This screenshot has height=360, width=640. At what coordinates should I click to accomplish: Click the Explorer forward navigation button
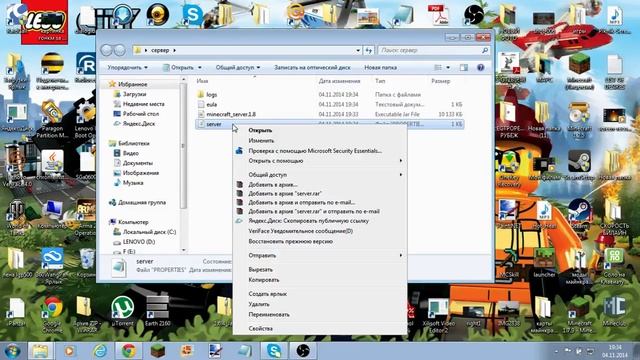point(120,50)
